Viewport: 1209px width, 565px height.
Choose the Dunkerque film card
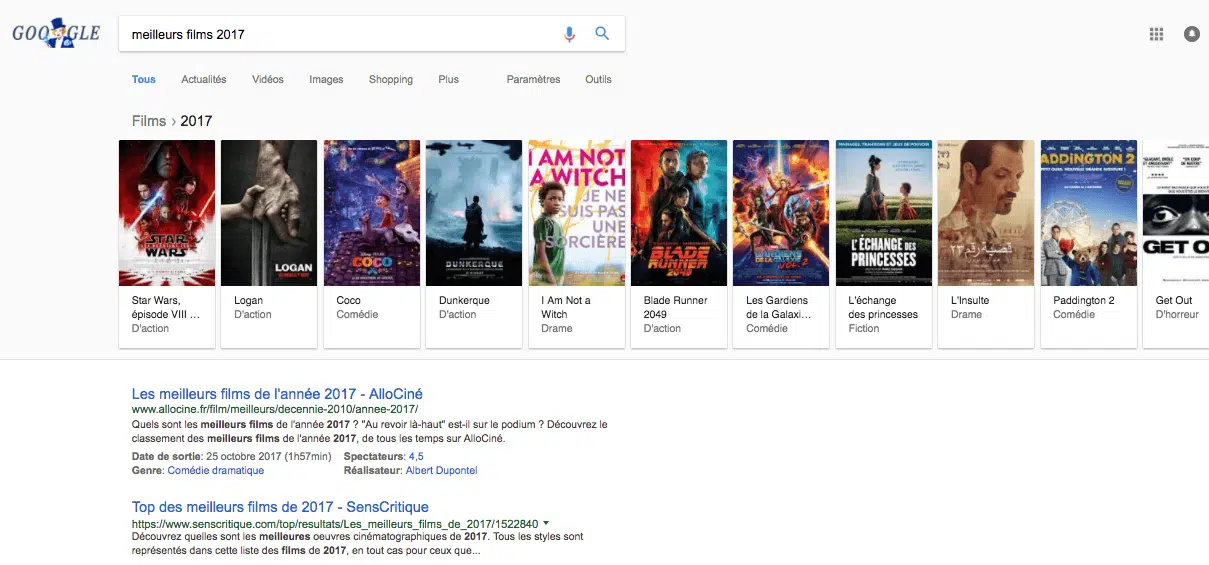pos(473,243)
